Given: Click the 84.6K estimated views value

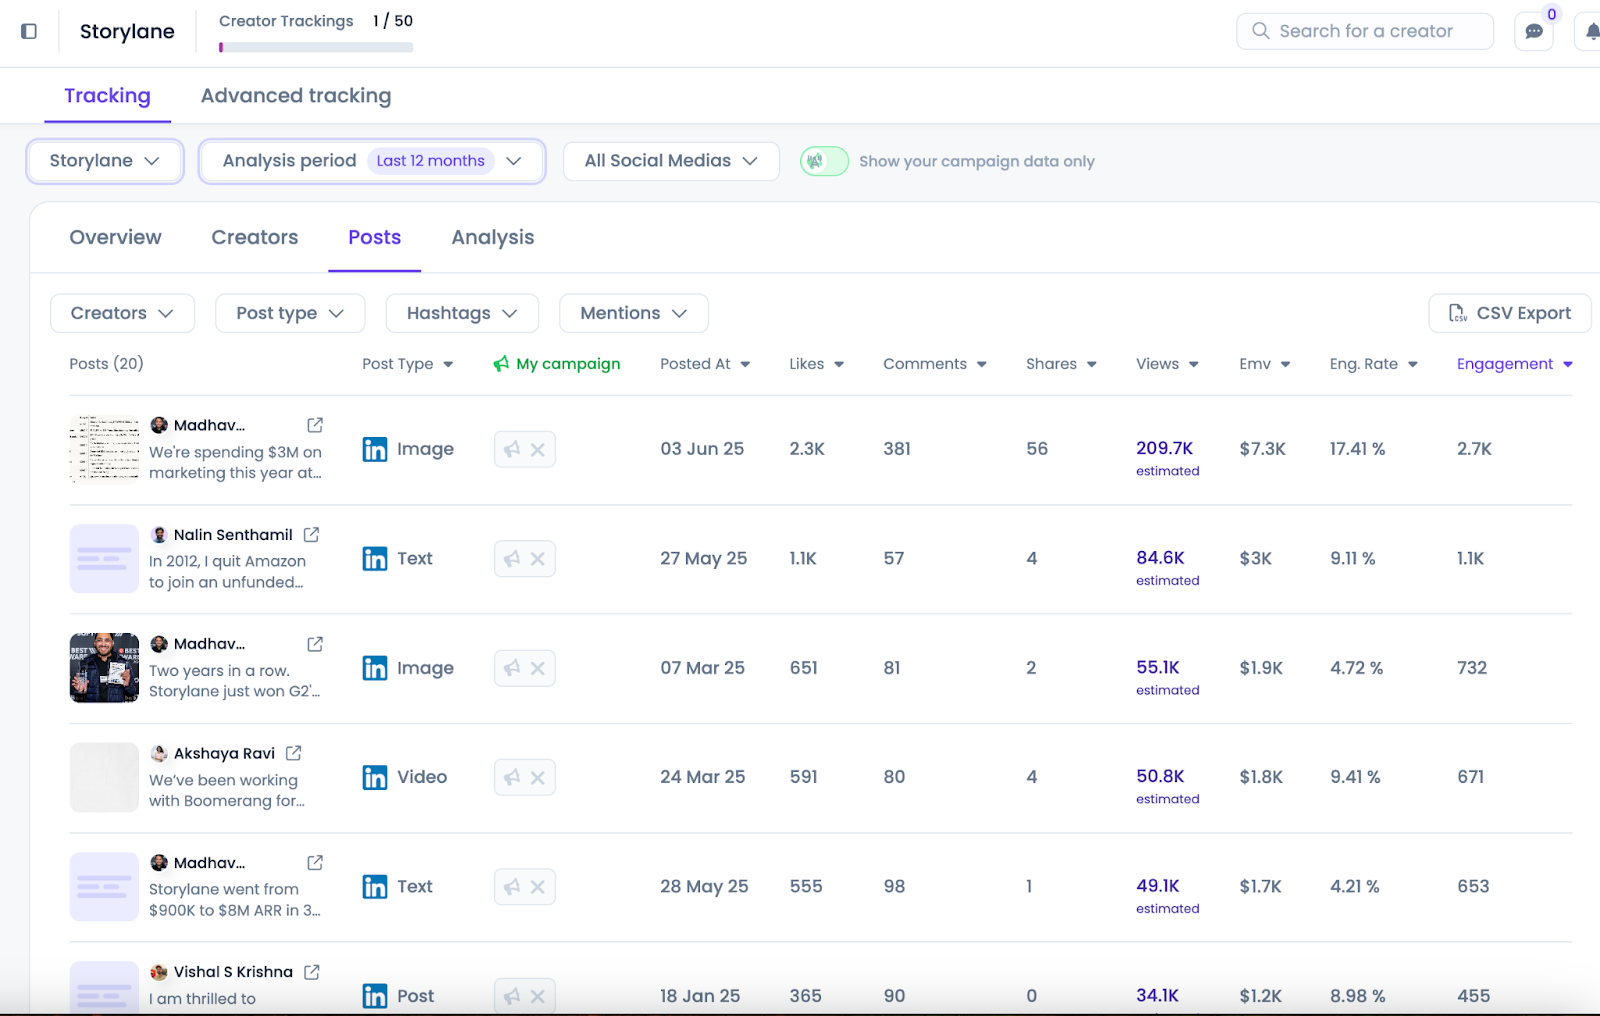Looking at the screenshot, I should point(1160,558).
